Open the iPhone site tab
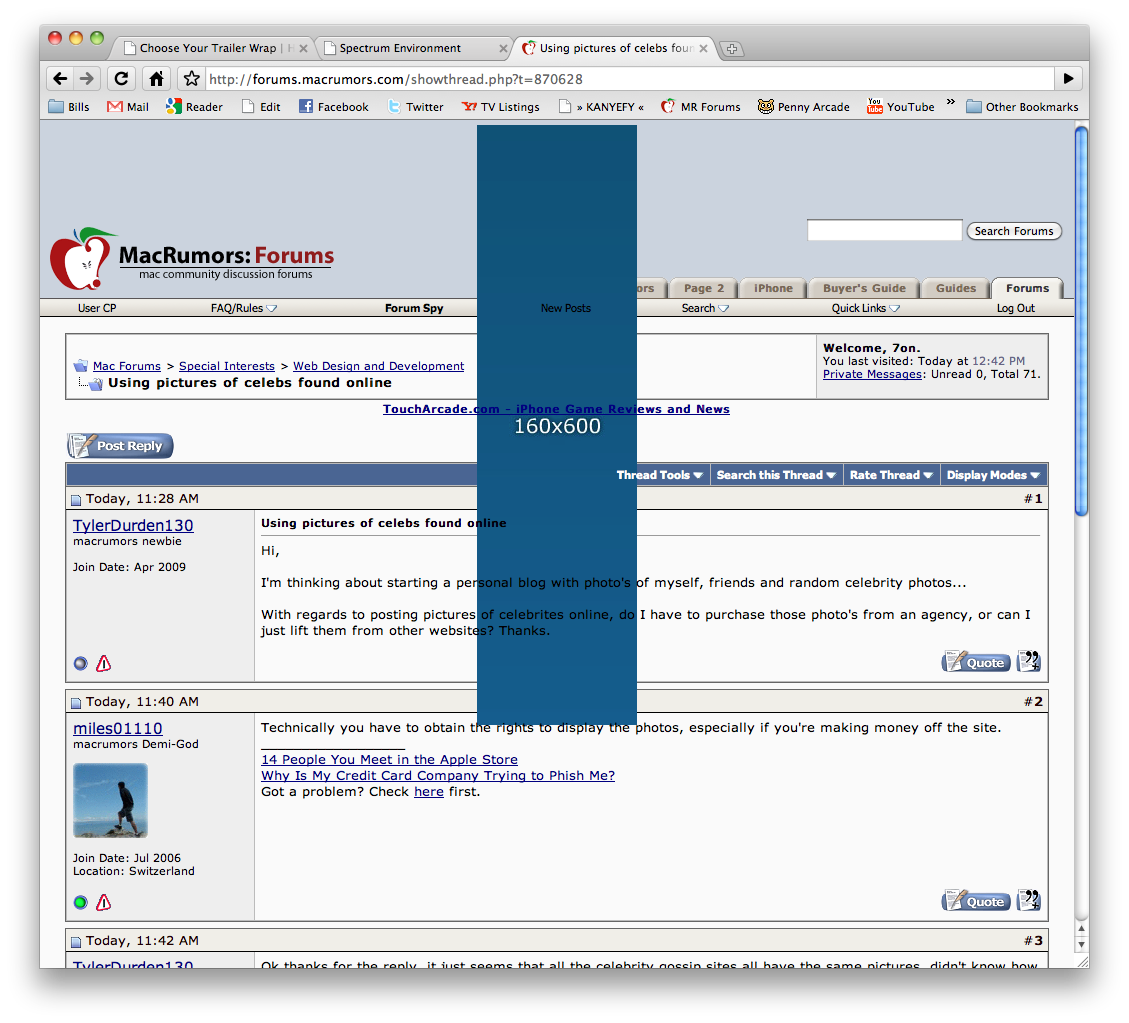1129x1023 pixels. pos(773,289)
